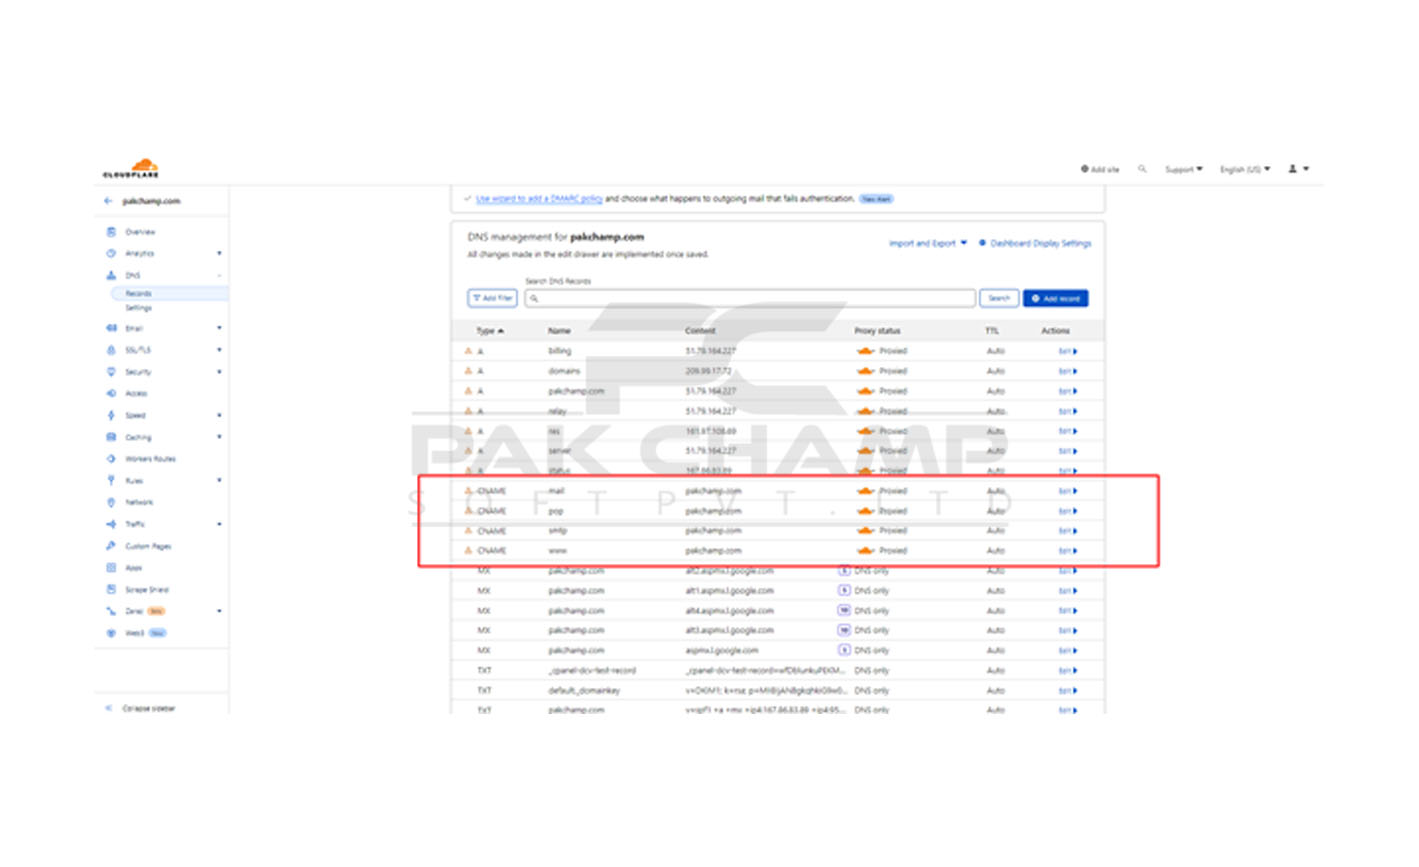Click the Add filter button
1419x867 pixels.
[492, 298]
